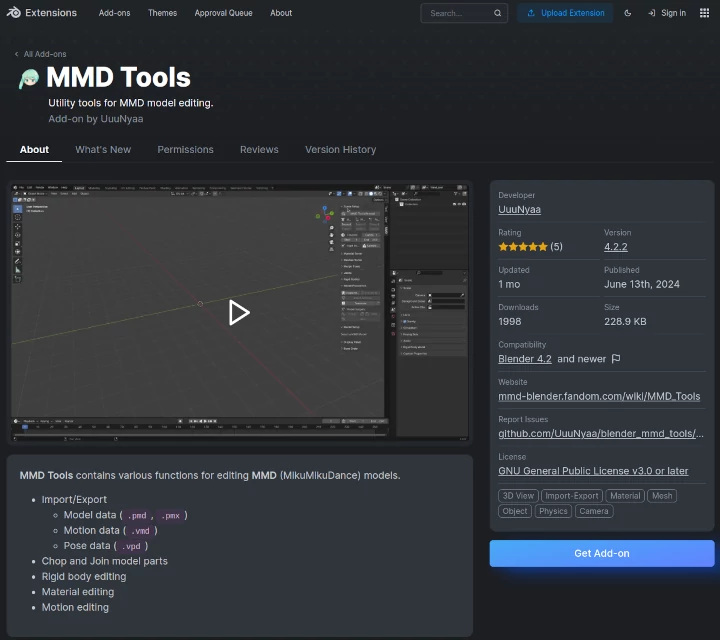The height and width of the screenshot is (640, 720).
Task: Open the apps grid menu icon
Action: (704, 13)
